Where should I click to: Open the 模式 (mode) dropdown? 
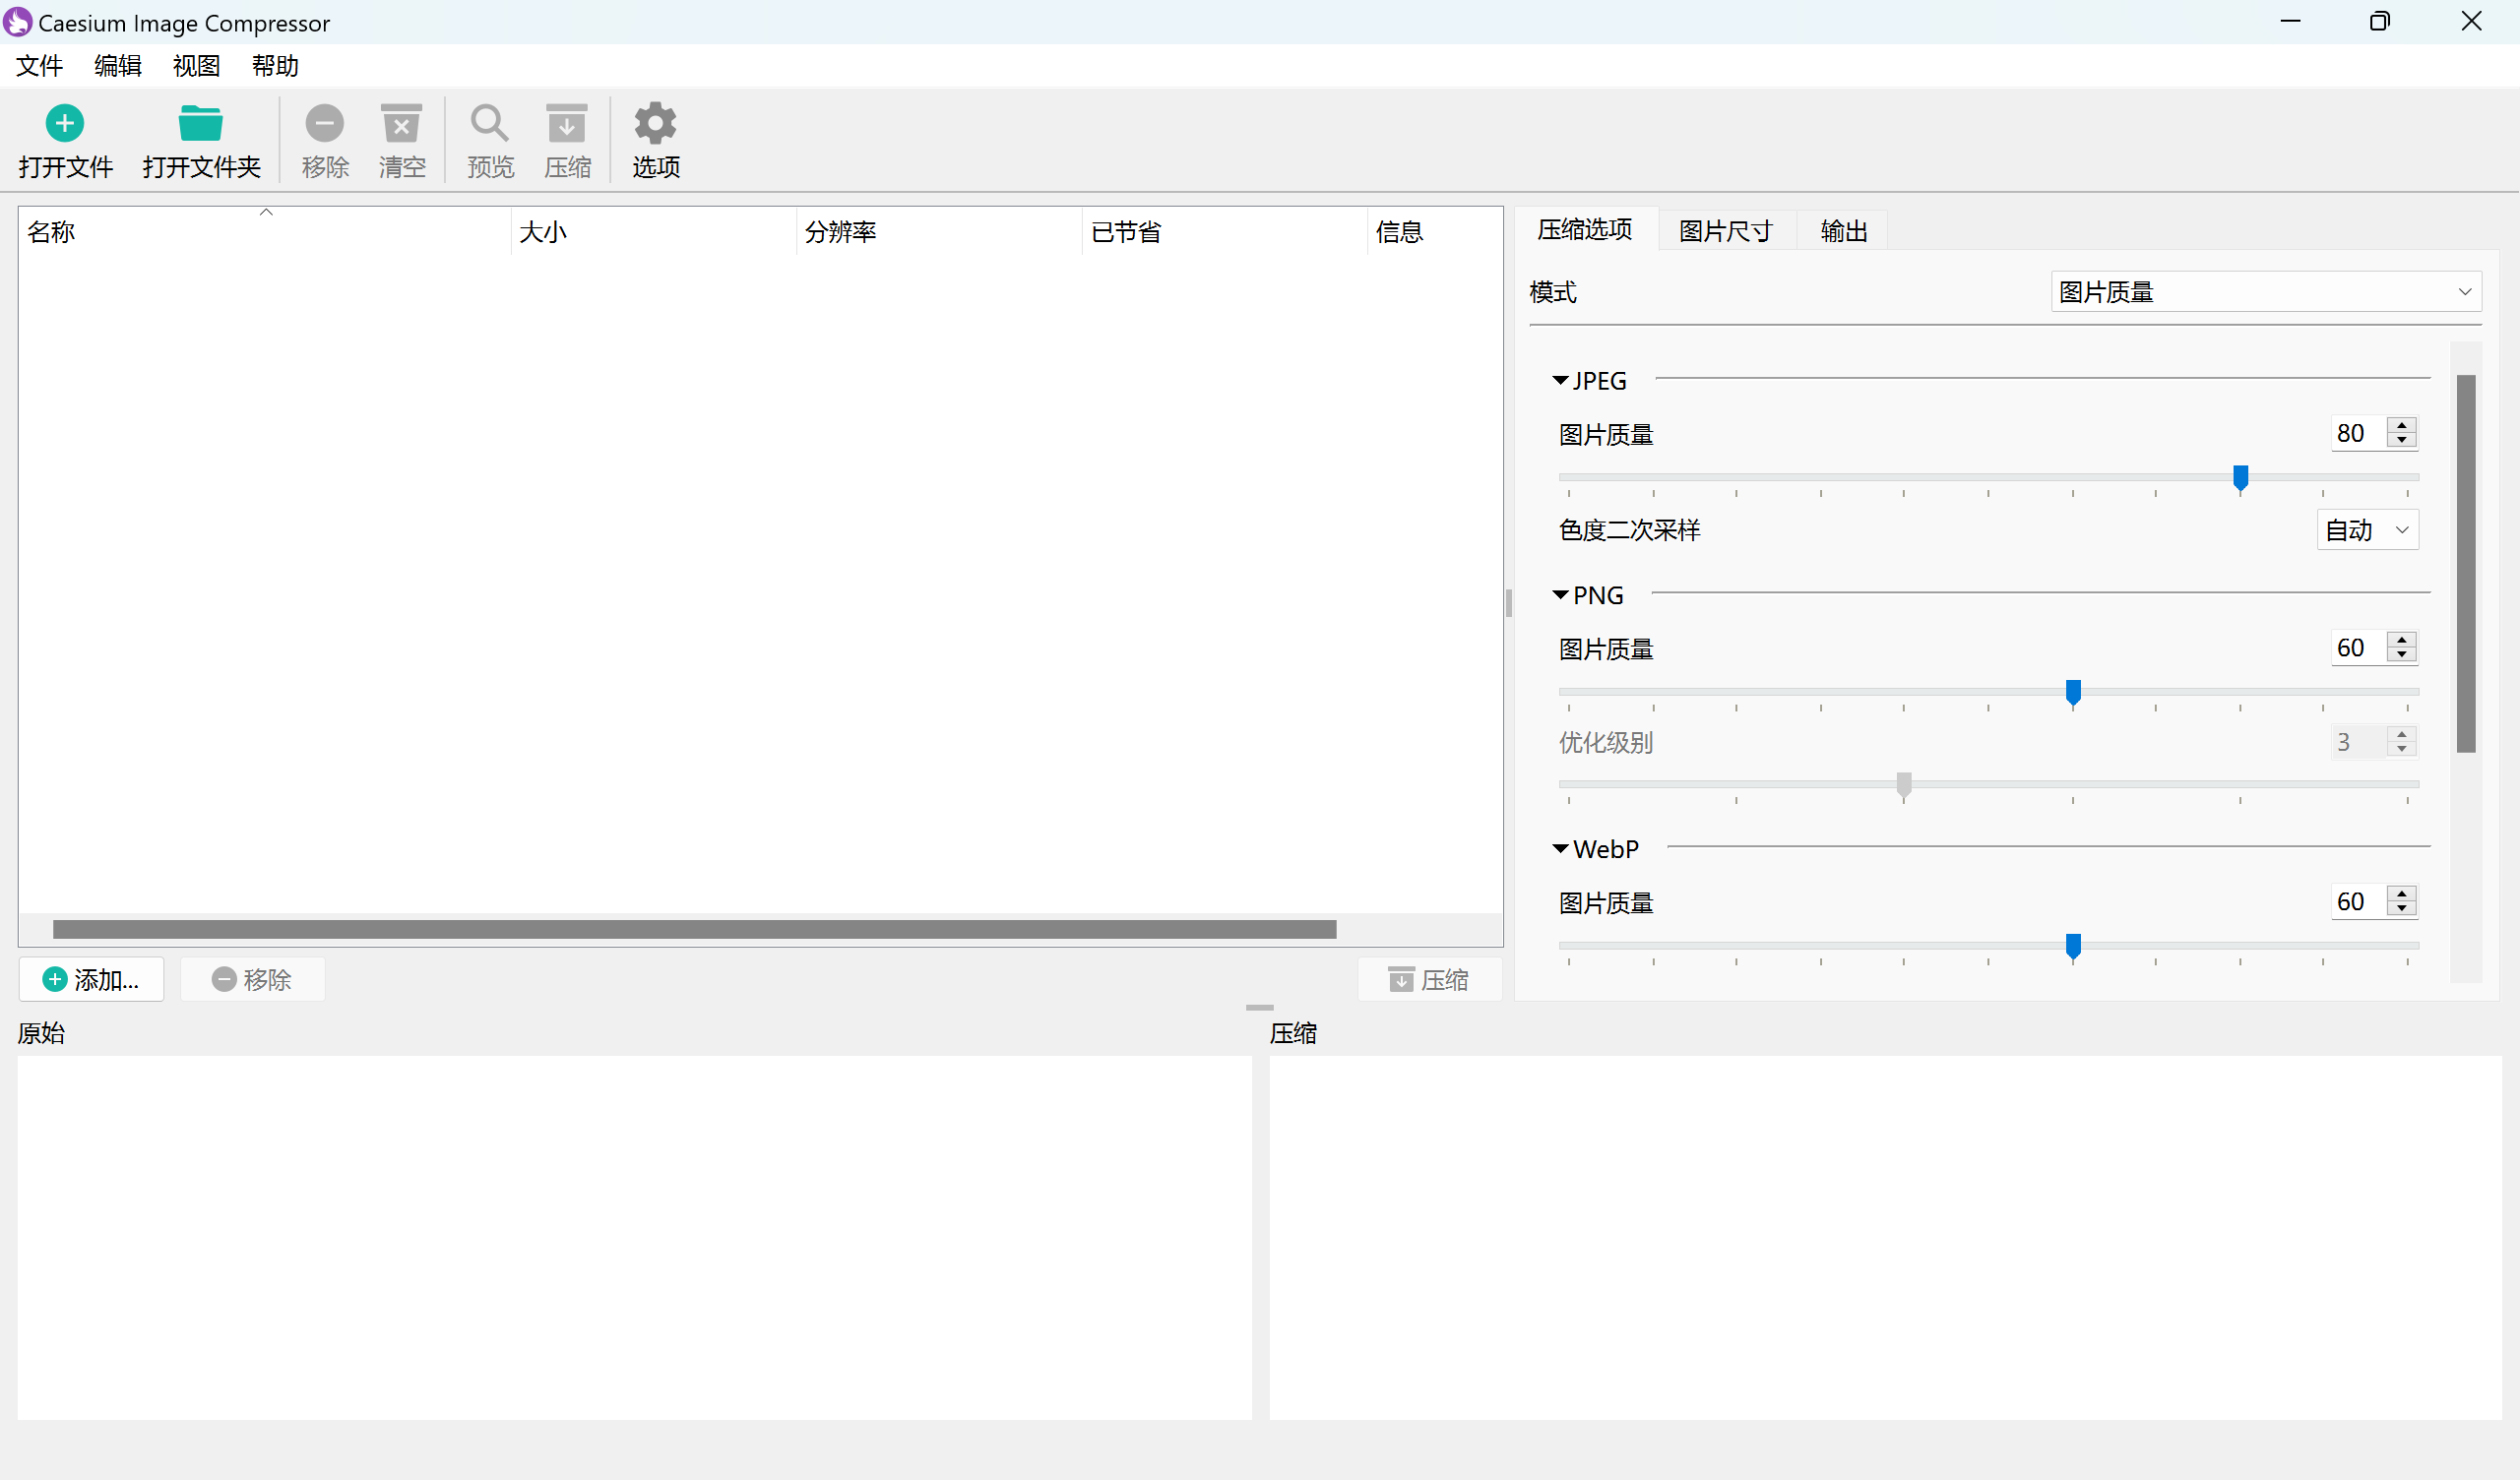(2265, 292)
